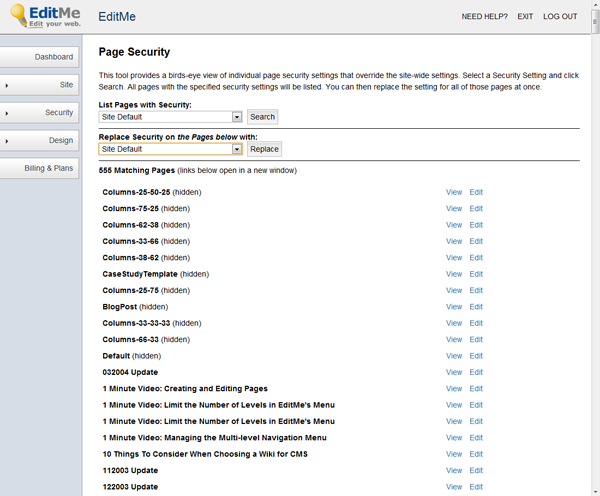Image resolution: width=600 pixels, height=496 pixels.
Task: Edit the BlogPost page
Action: point(476,307)
